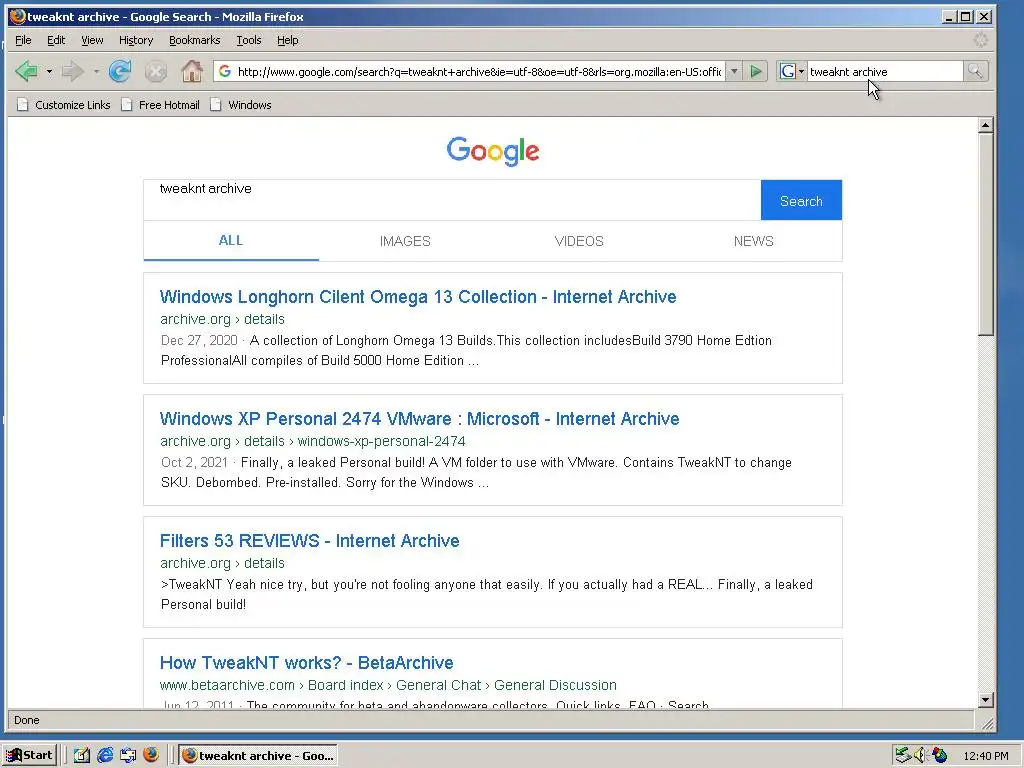The image size is (1024, 768).
Task: Click the magnifying glass search icon
Action: pyautogui.click(x=975, y=71)
